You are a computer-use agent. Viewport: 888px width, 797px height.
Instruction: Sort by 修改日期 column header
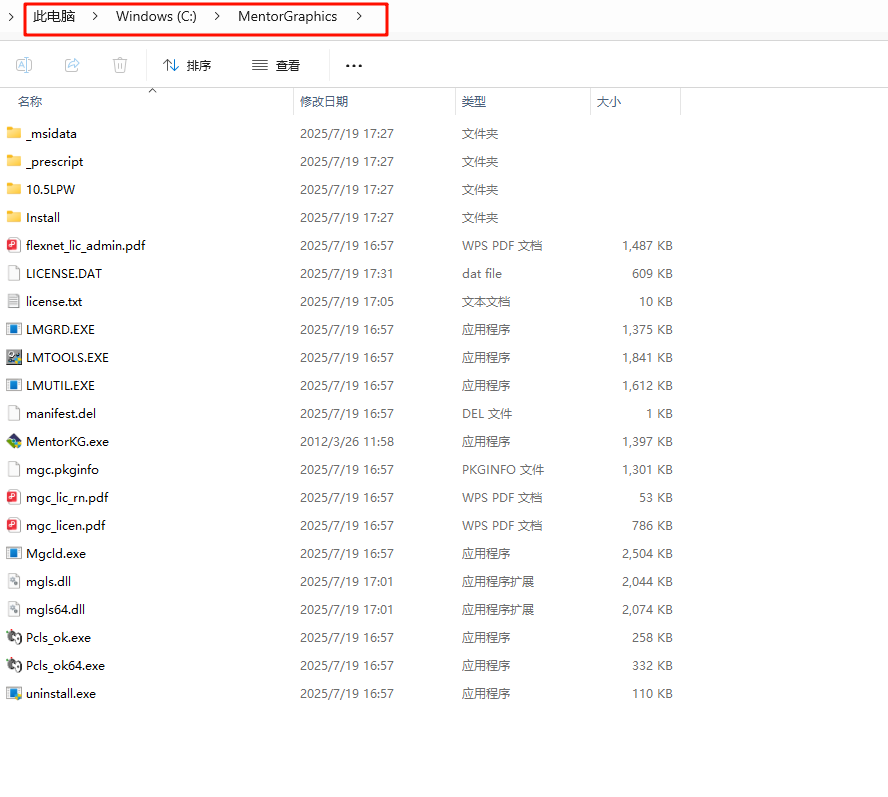tap(324, 101)
